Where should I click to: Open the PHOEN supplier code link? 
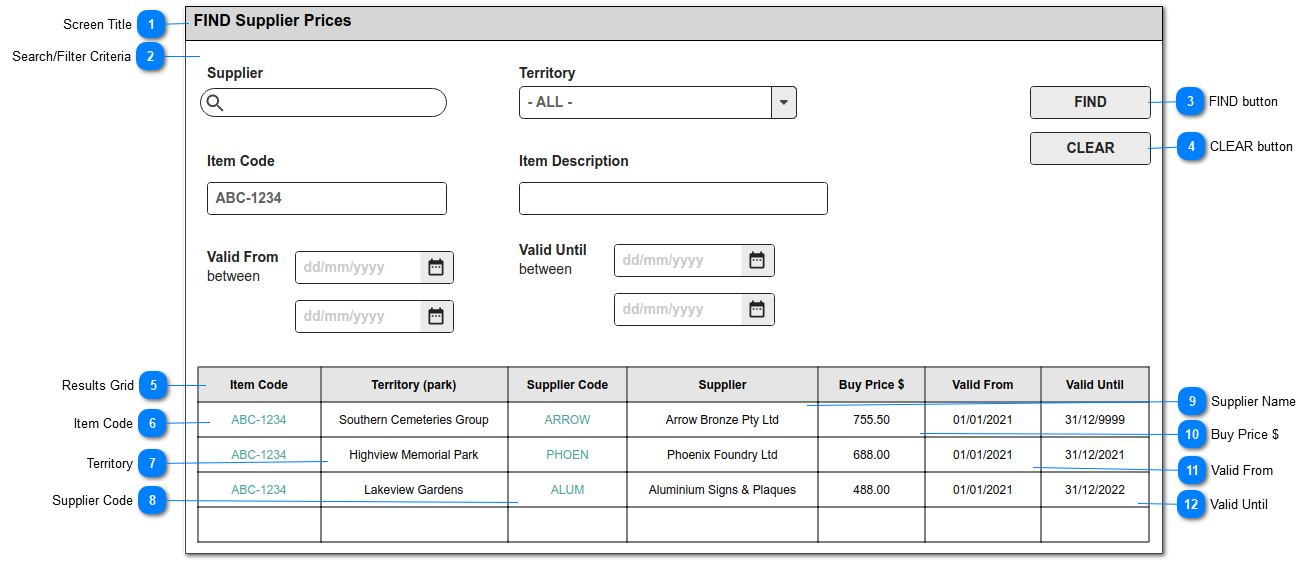click(x=567, y=455)
